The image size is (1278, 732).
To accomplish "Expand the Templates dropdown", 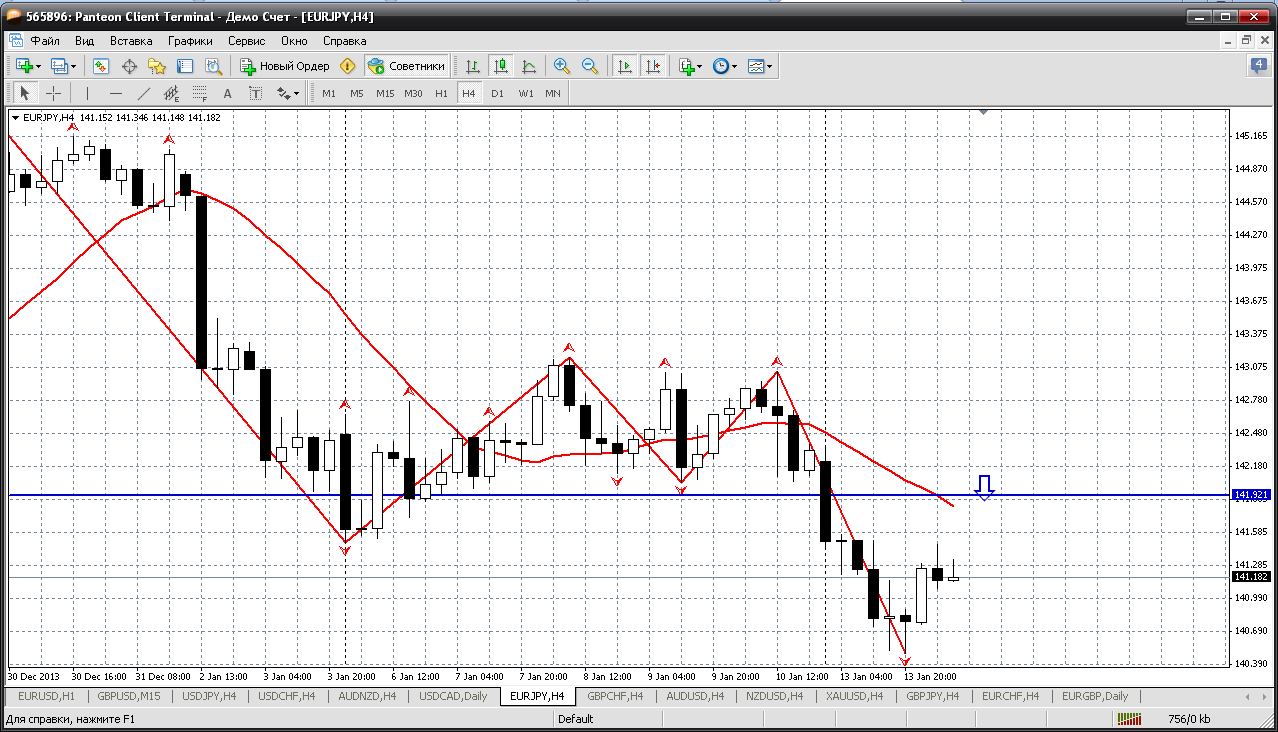I will tap(769, 67).
